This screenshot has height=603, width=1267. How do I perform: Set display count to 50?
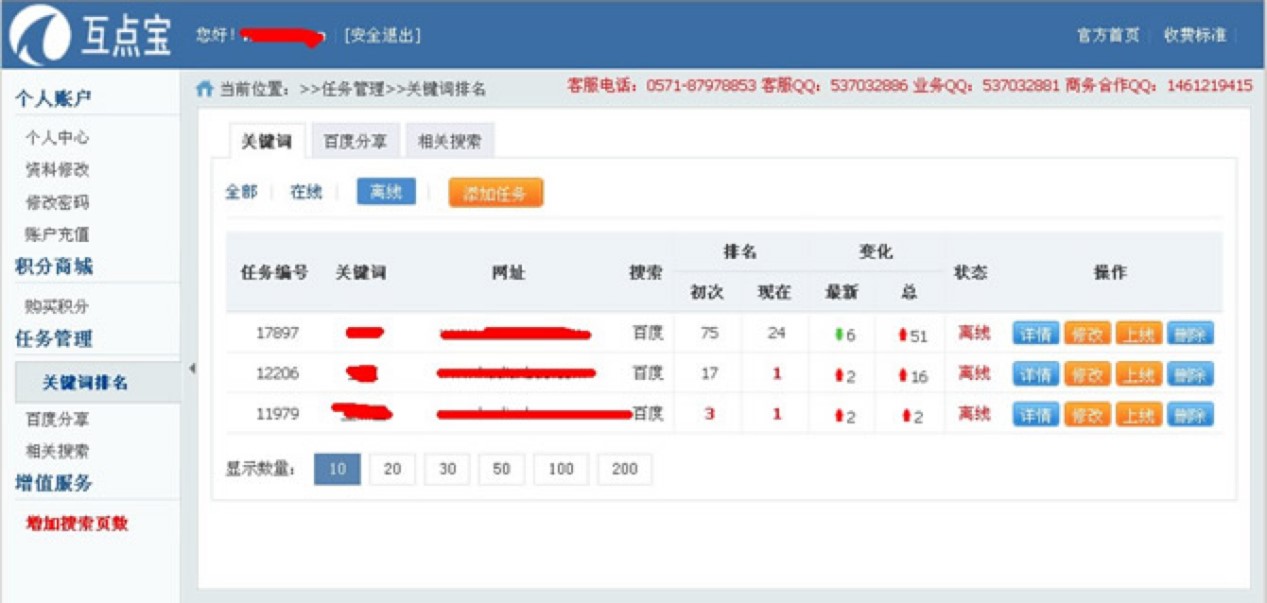pyautogui.click(x=501, y=469)
